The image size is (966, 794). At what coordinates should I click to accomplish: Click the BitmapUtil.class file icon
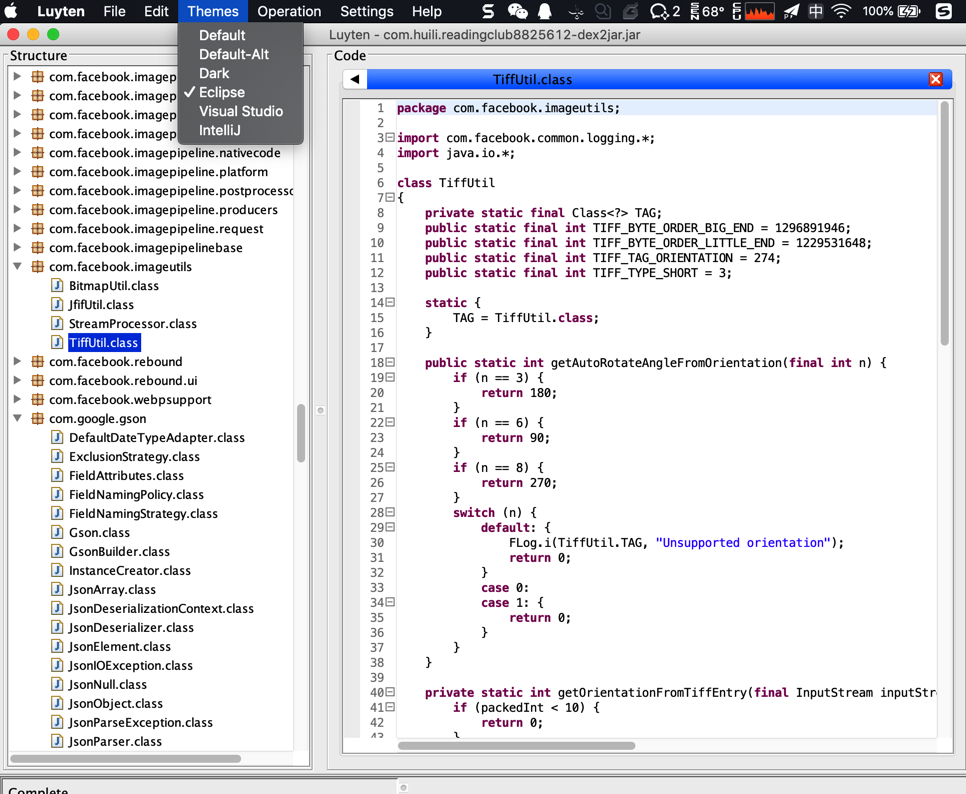57,285
